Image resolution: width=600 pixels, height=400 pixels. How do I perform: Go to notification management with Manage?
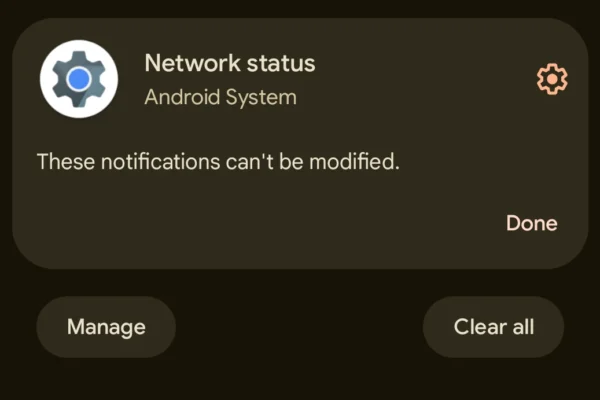106,327
